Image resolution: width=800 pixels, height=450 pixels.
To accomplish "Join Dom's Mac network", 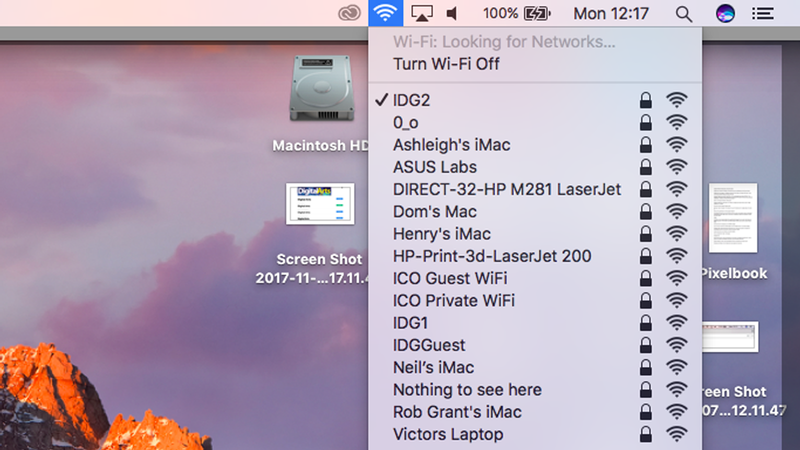I will [x=535, y=211].
